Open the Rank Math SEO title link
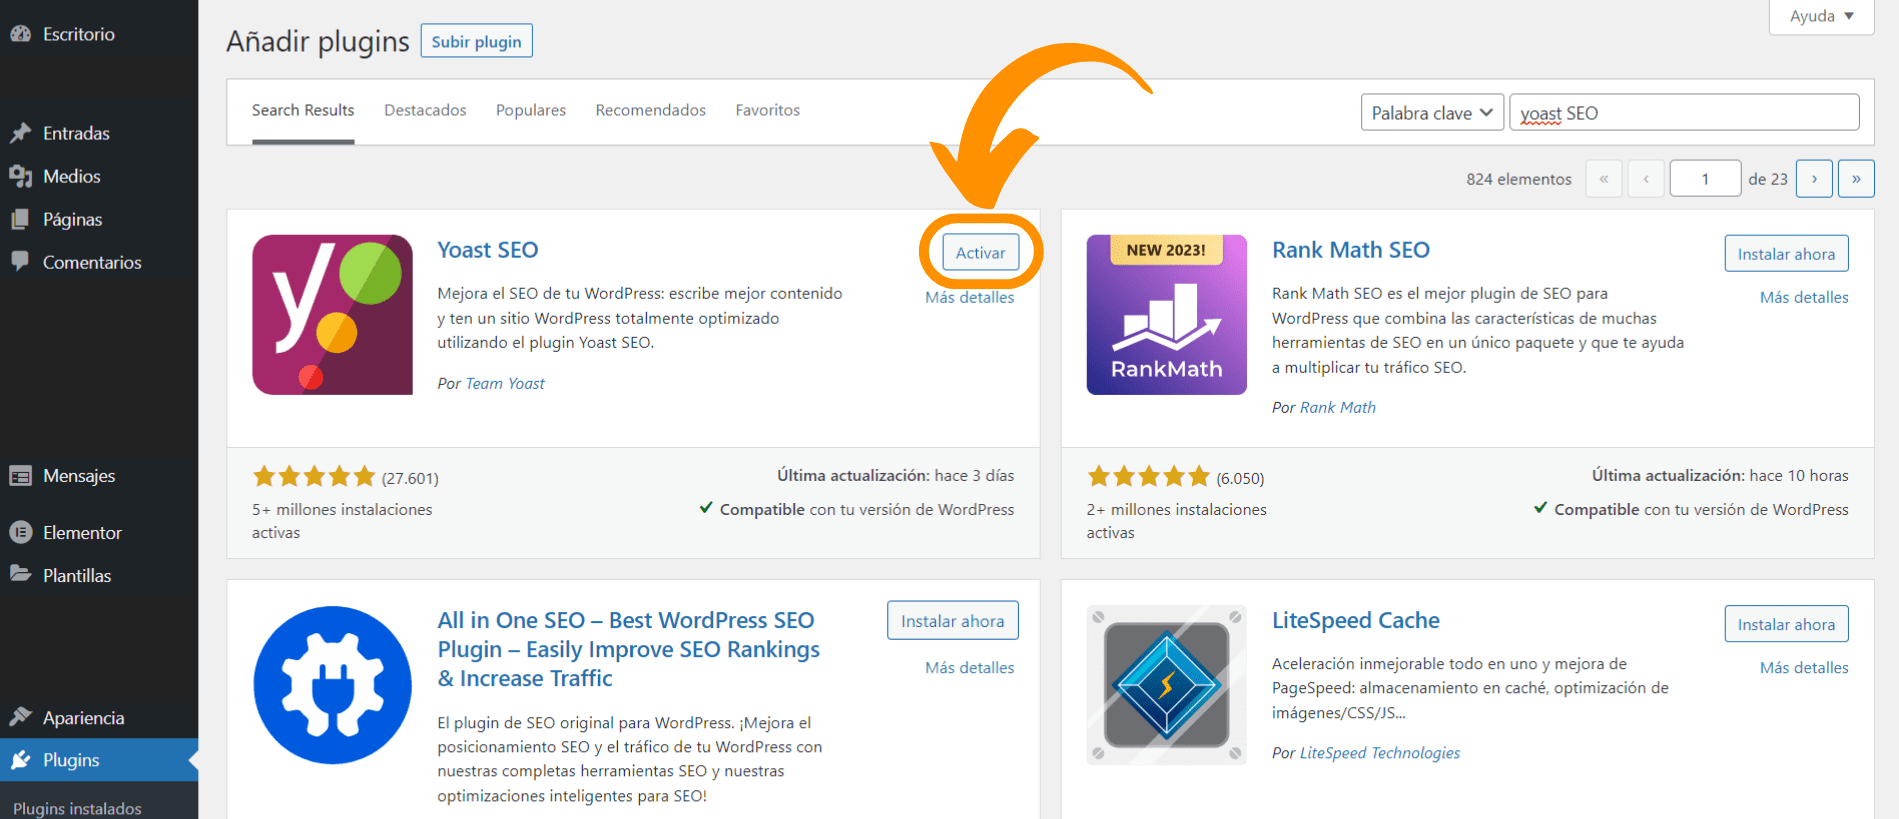 [1351, 250]
